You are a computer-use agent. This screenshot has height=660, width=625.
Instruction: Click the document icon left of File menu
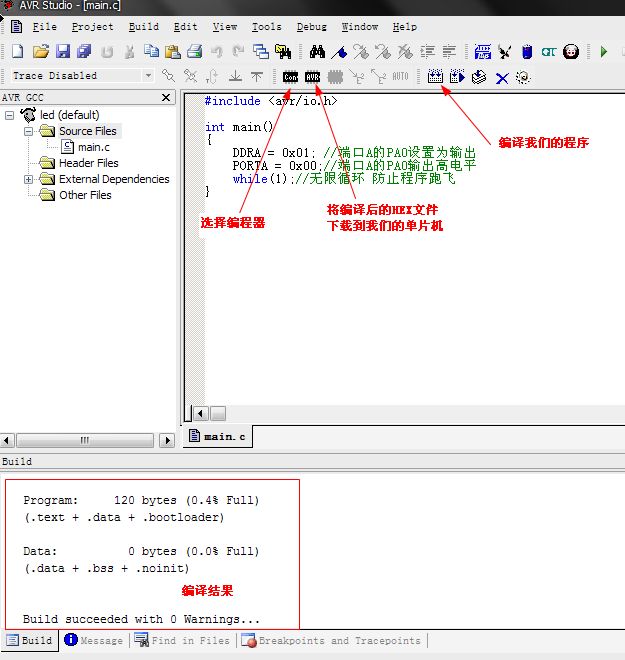coord(16,27)
